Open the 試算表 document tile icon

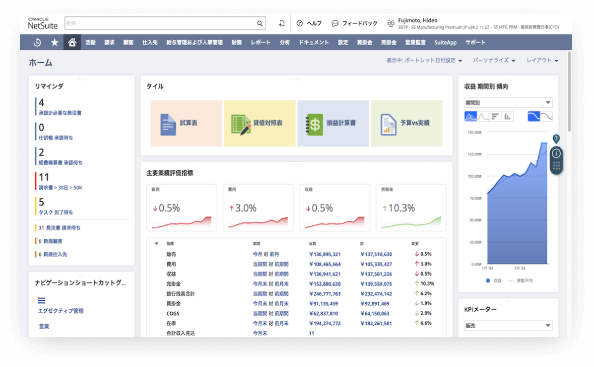[x=168, y=124]
